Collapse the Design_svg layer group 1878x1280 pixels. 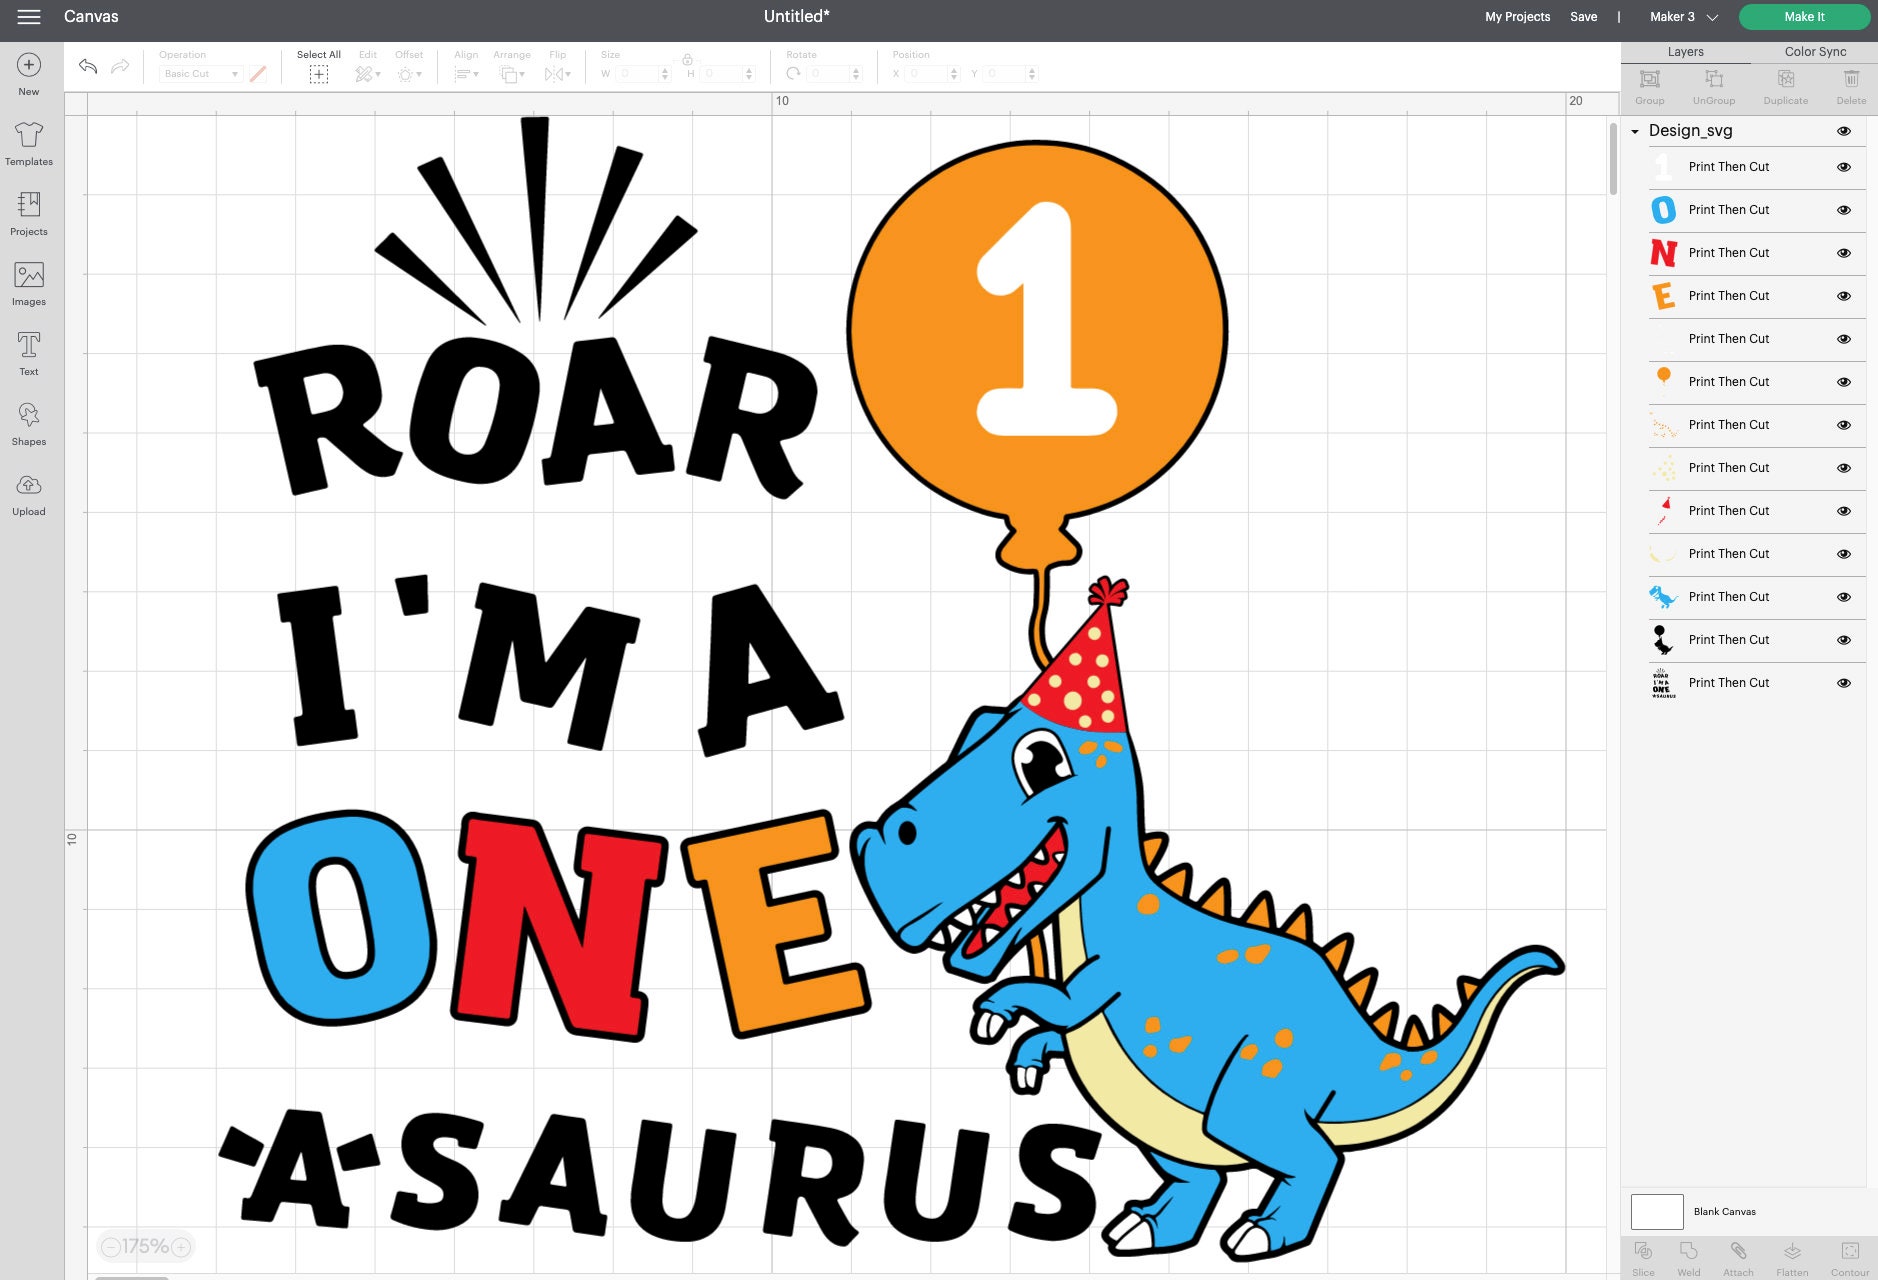pyautogui.click(x=1636, y=131)
